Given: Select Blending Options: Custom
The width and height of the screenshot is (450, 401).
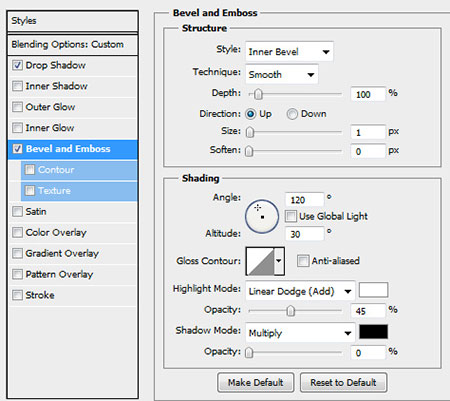Looking at the screenshot, I should tap(72, 44).
